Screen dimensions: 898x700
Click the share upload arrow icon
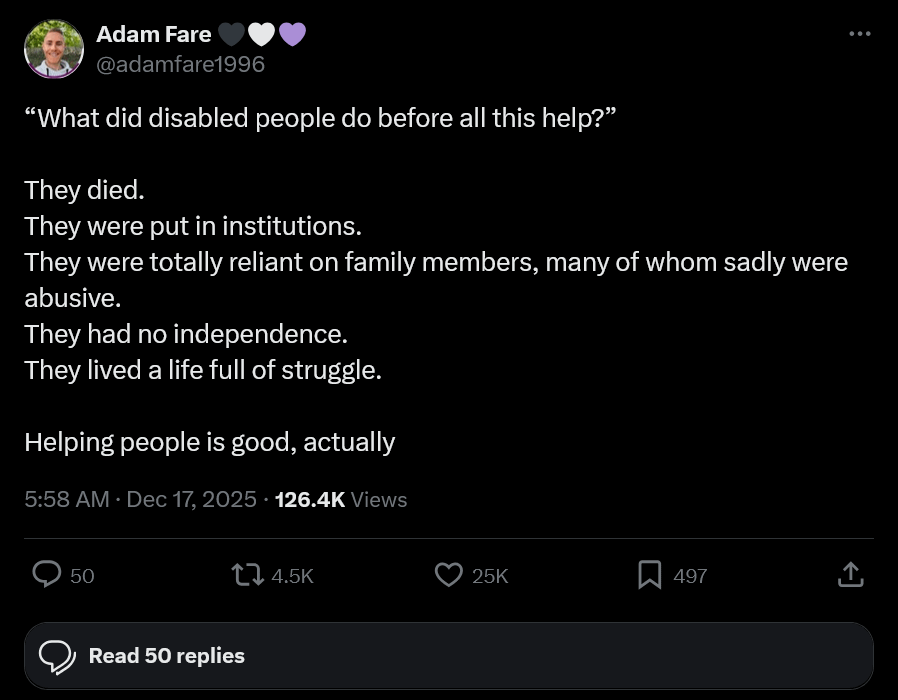point(850,574)
